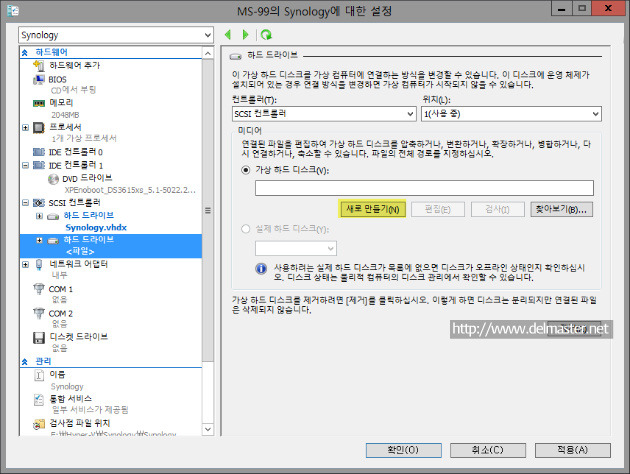Viewport: 630px width, 474px height.
Task: Select the '내부' network adapter entry
Action: coord(59,275)
